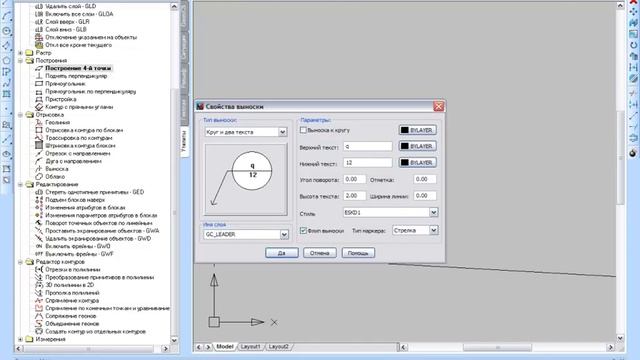Image resolution: width=640 pixels, height=360 pixels.
Task: Open BYLAYER color for 'Верхний текст'
Action: coord(418,146)
